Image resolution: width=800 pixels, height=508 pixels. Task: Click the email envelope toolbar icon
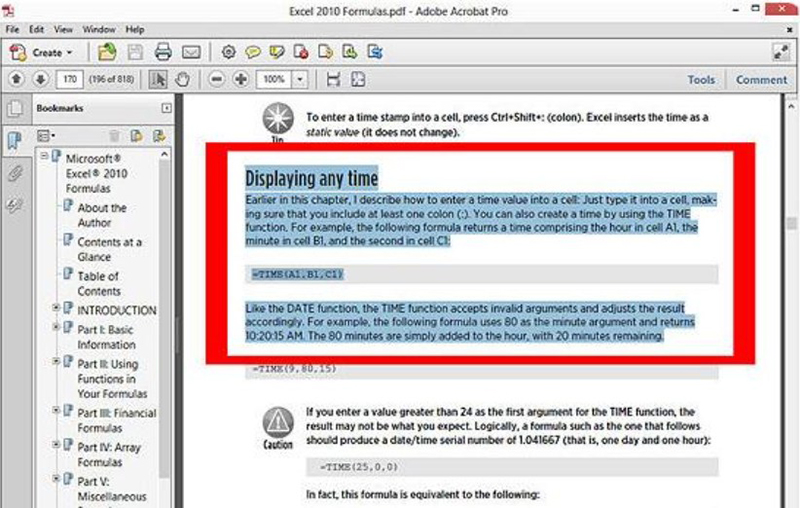coord(190,52)
